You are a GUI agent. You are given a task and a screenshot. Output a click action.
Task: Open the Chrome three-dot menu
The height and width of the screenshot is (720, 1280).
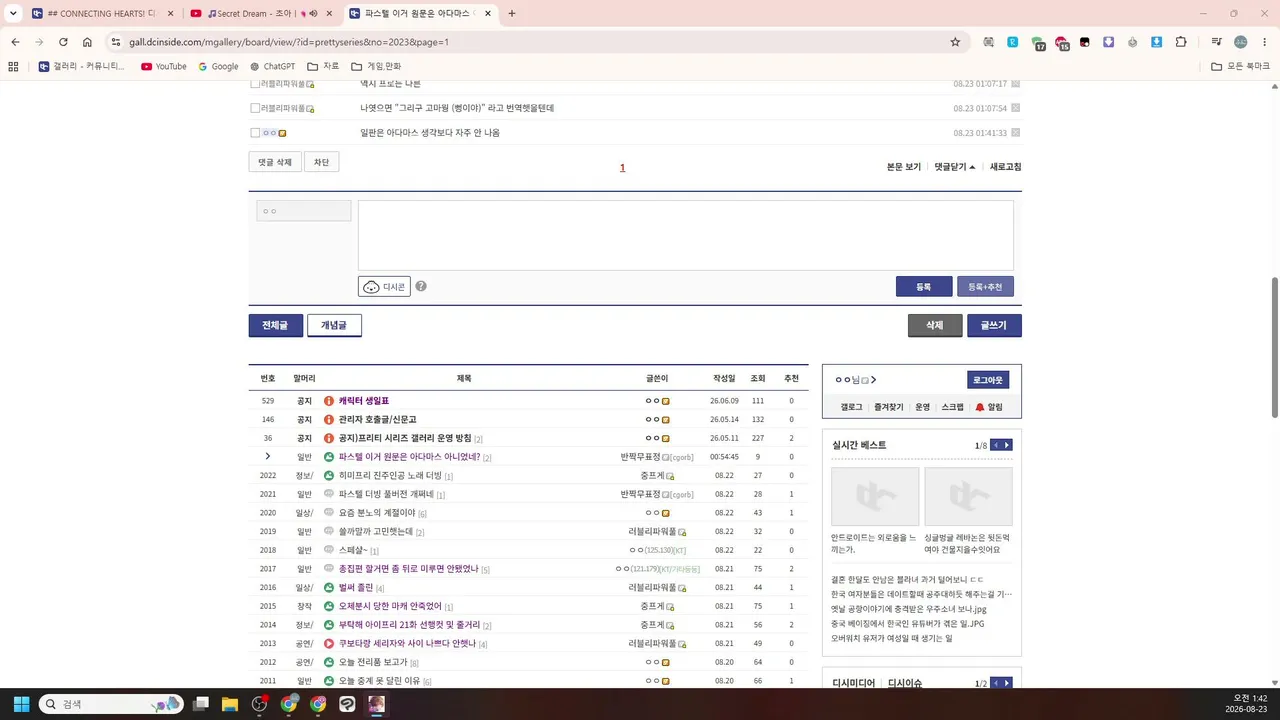tap(1263, 42)
